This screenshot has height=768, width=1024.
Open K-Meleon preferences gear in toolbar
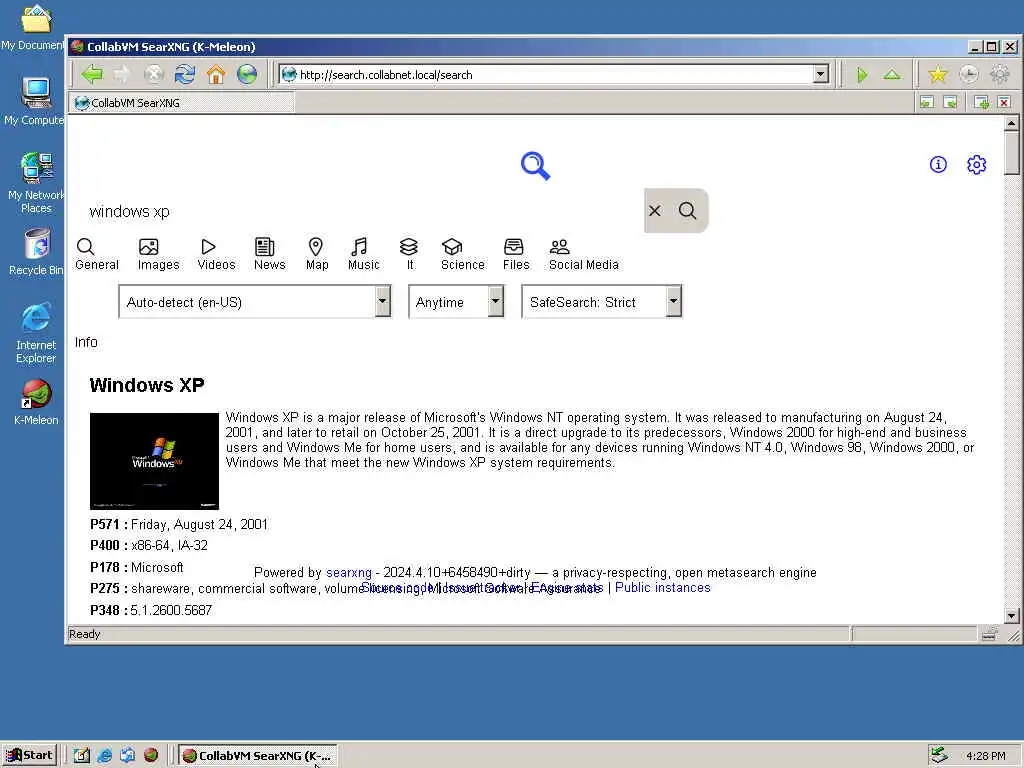[1000, 74]
